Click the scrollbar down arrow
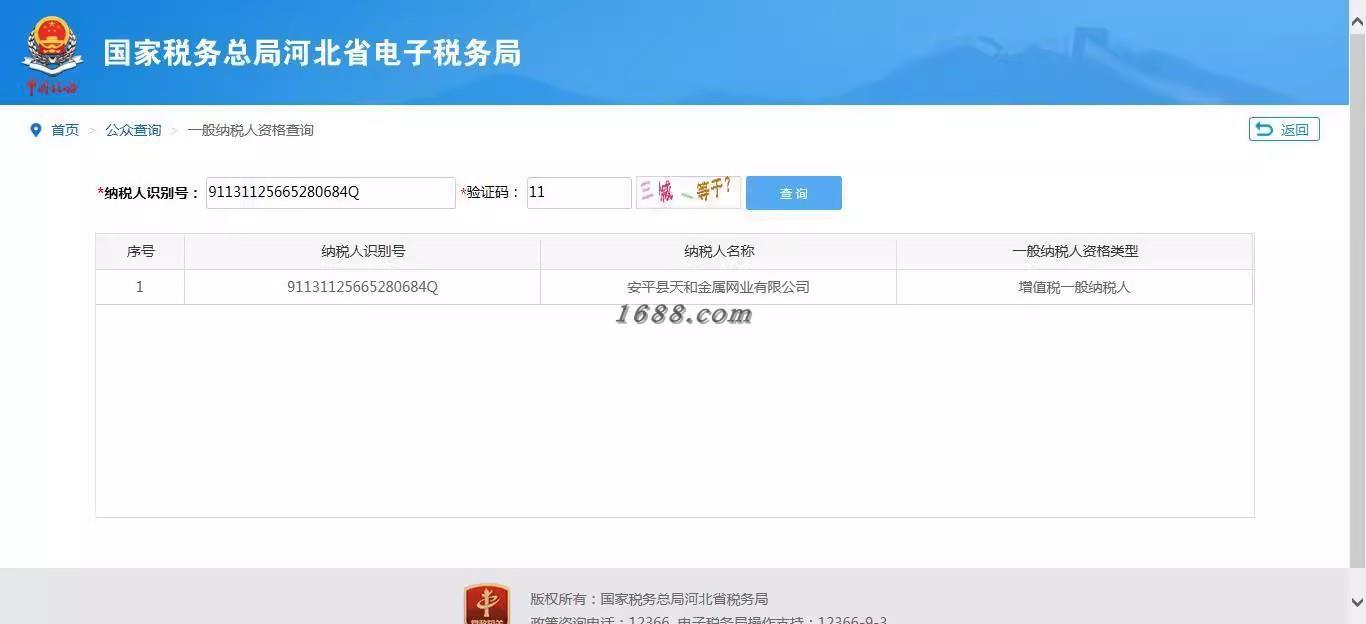Image resolution: width=1366 pixels, height=624 pixels. click(x=1357, y=602)
